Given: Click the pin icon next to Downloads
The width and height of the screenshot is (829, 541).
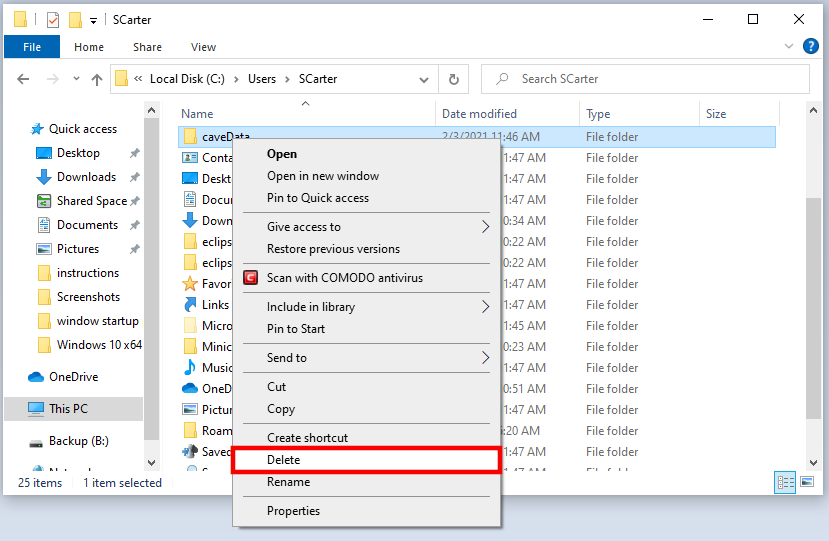Looking at the screenshot, I should point(135,177).
